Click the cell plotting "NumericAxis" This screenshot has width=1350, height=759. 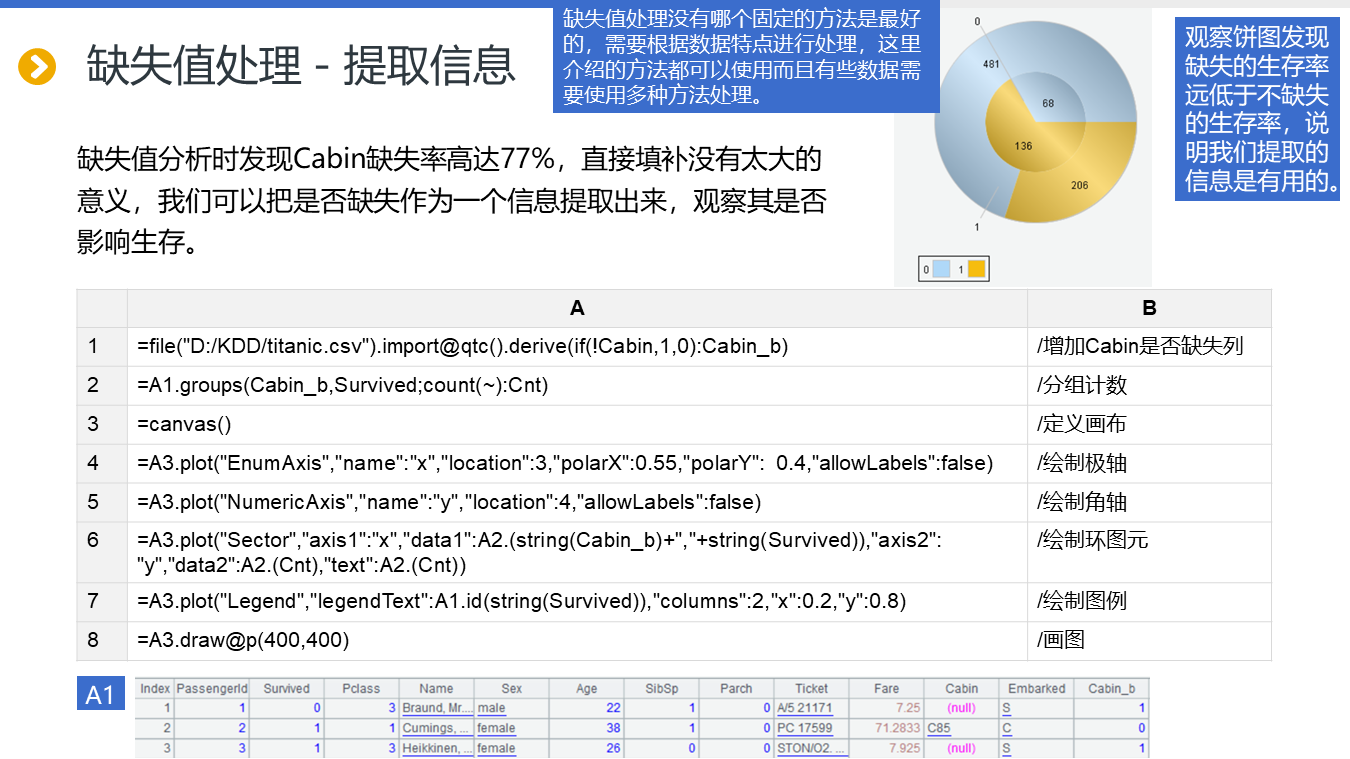point(577,502)
